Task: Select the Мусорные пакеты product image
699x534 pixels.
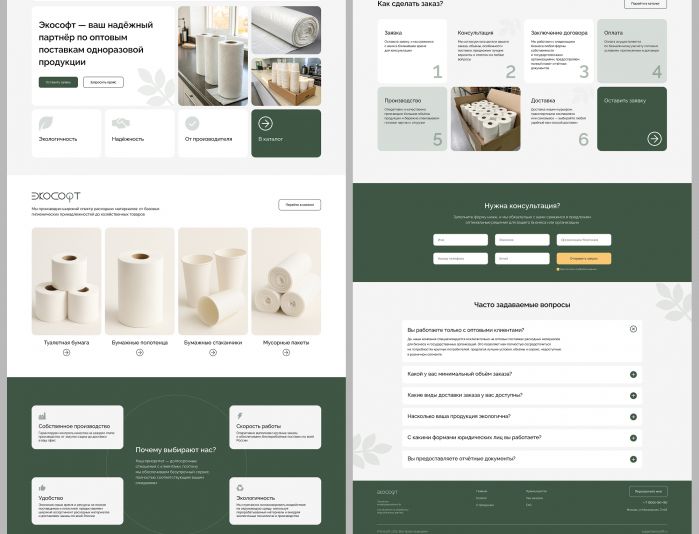Action: pyautogui.click(x=286, y=281)
